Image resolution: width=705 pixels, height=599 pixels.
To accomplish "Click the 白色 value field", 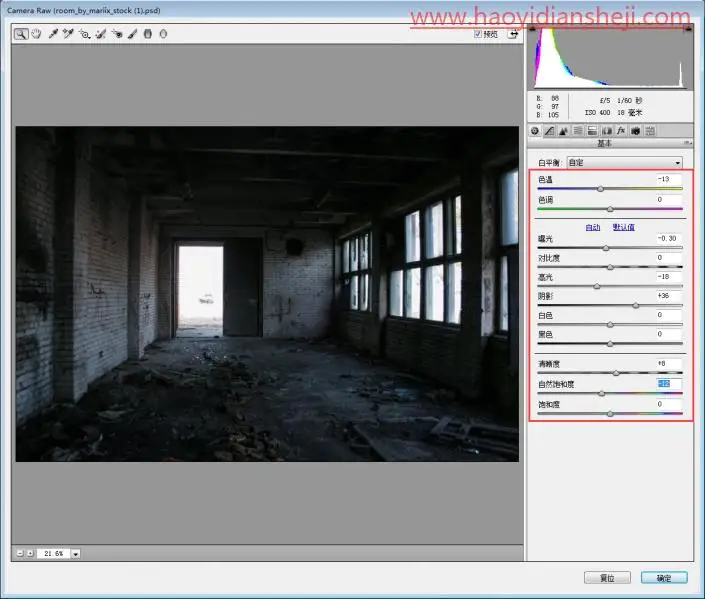I will [669, 315].
